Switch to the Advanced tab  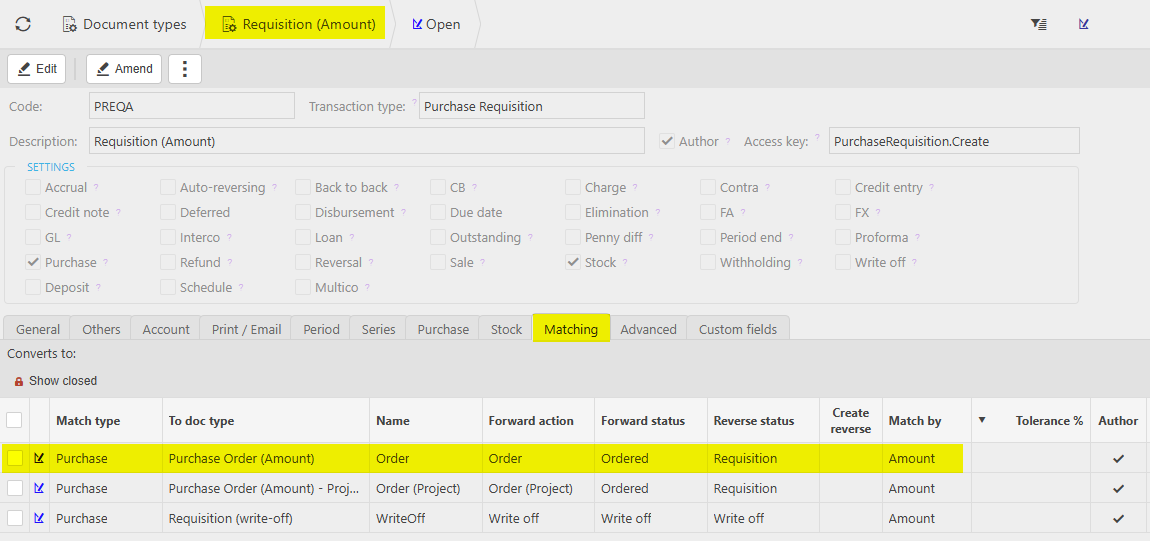[648, 329]
